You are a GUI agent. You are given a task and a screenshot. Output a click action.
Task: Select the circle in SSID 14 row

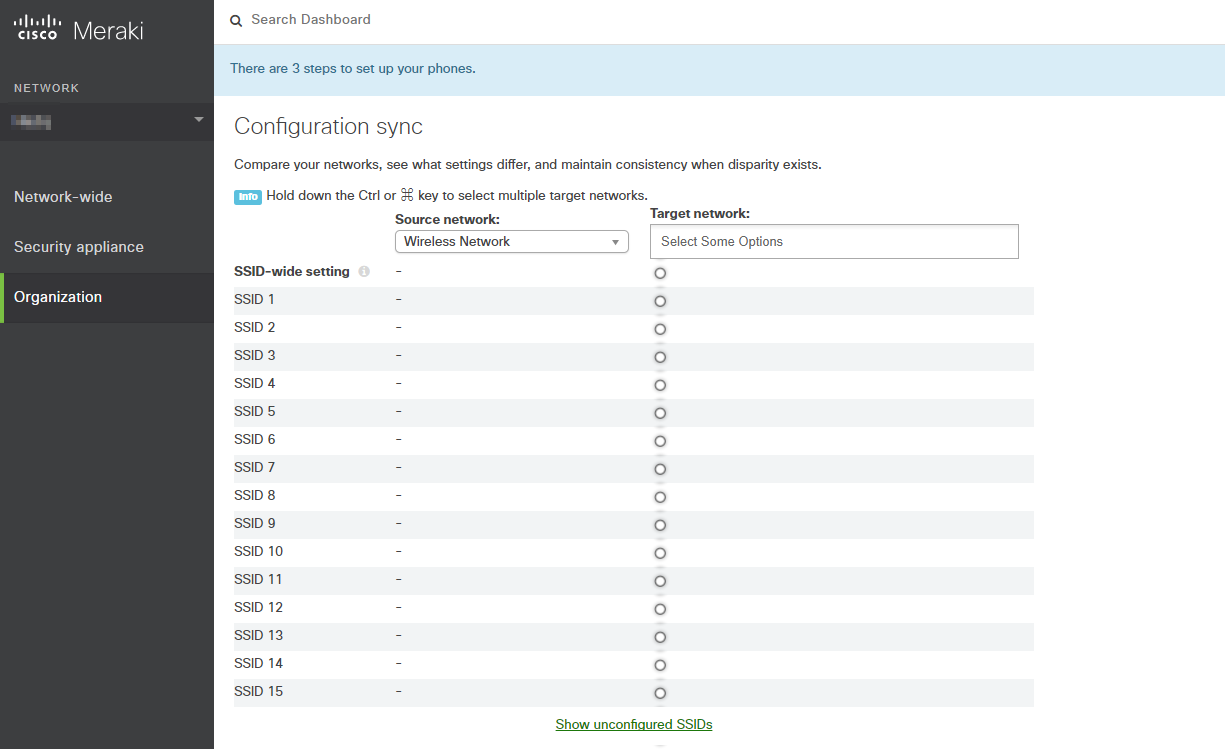point(660,665)
